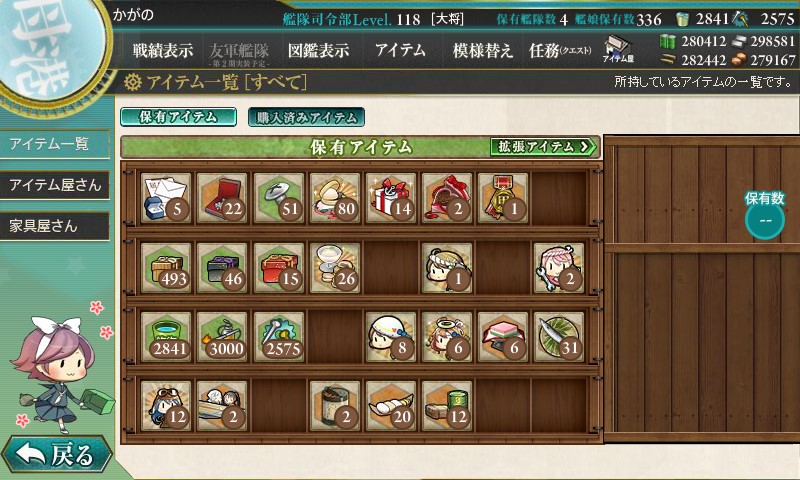The width and height of the screenshot is (800, 480).
Task: Select the repair bucket item showing 2841
Action: click(165, 337)
